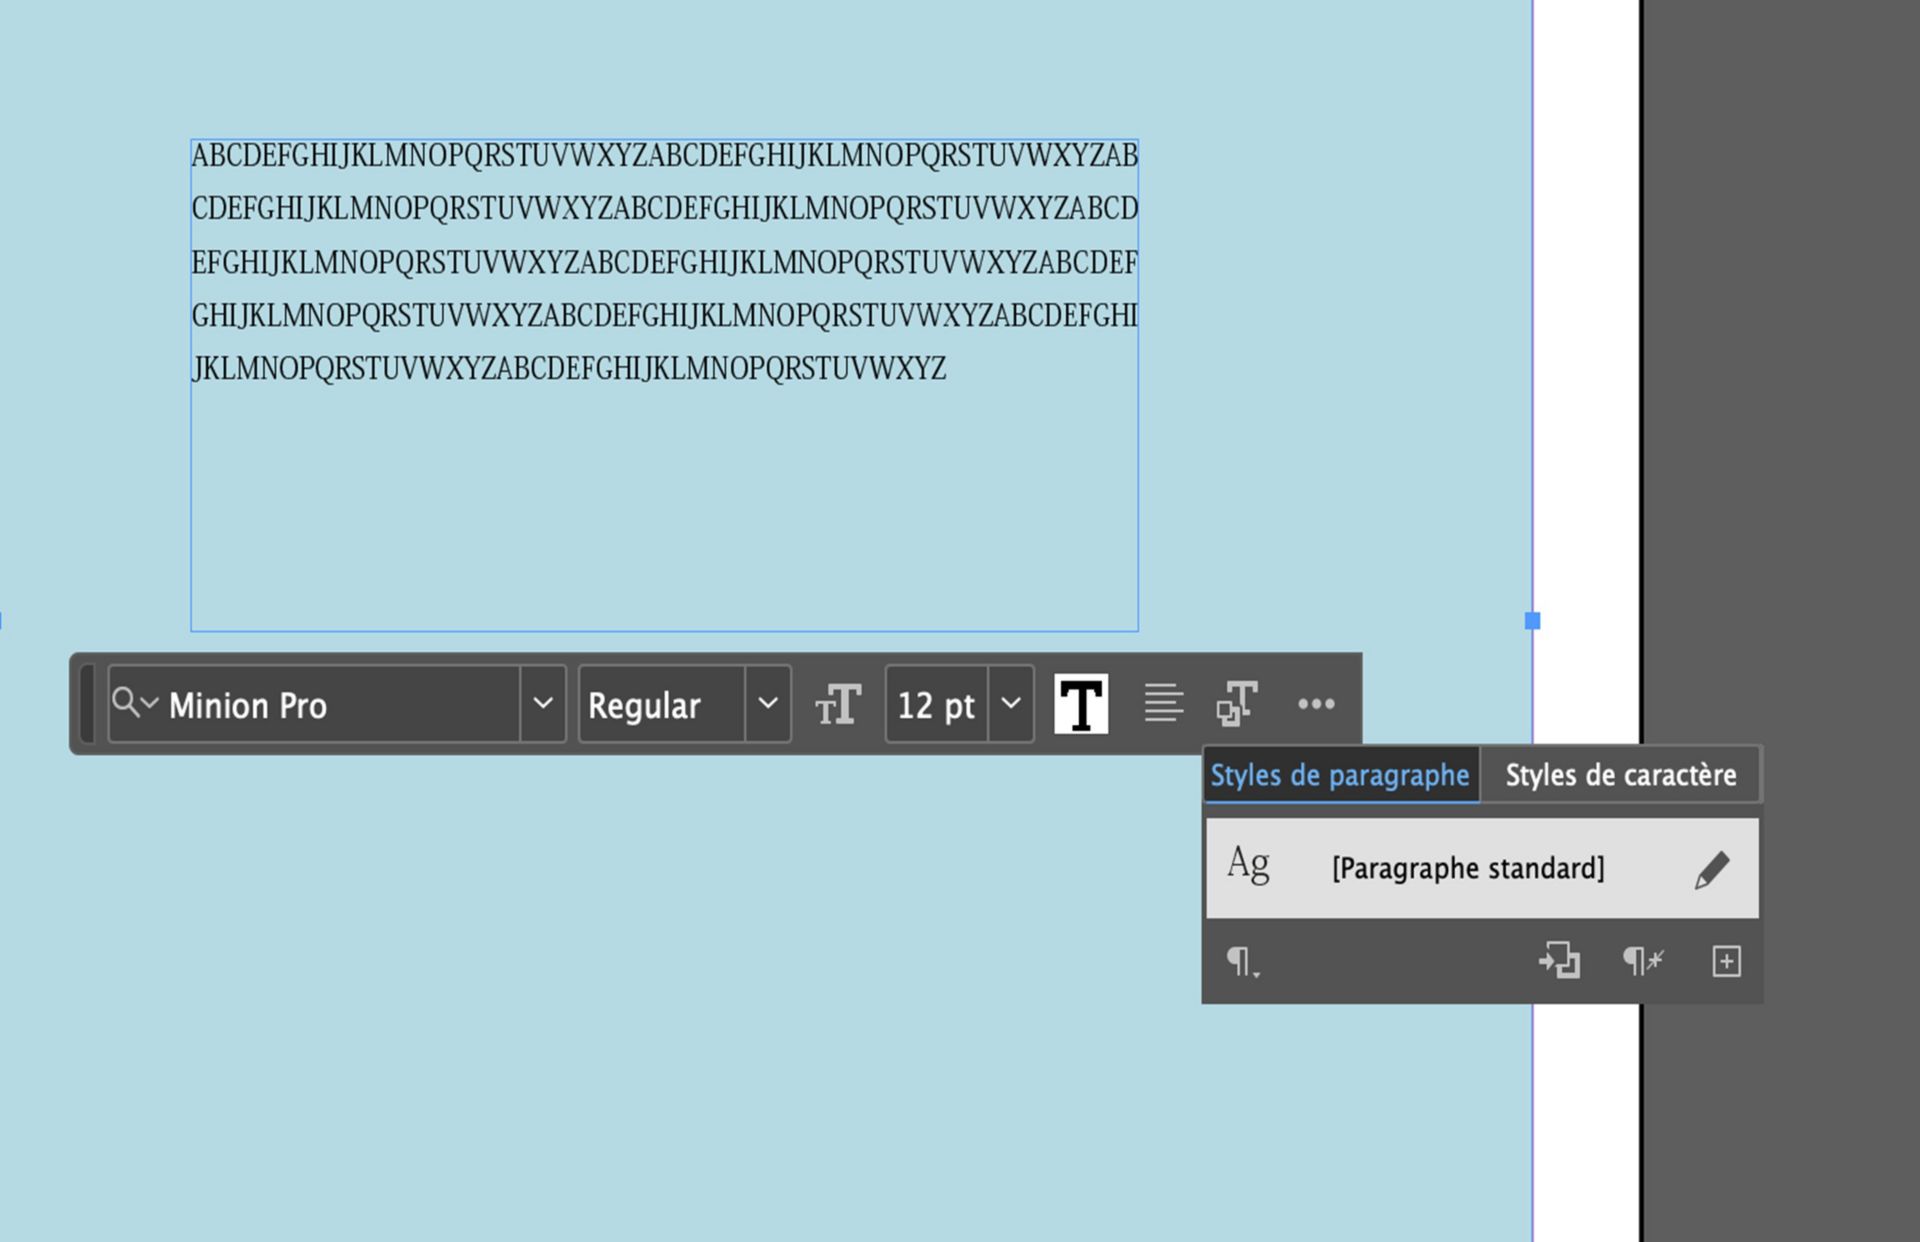The height and width of the screenshot is (1242, 1920).
Task: Click the 12 pt size field
Action: point(936,705)
